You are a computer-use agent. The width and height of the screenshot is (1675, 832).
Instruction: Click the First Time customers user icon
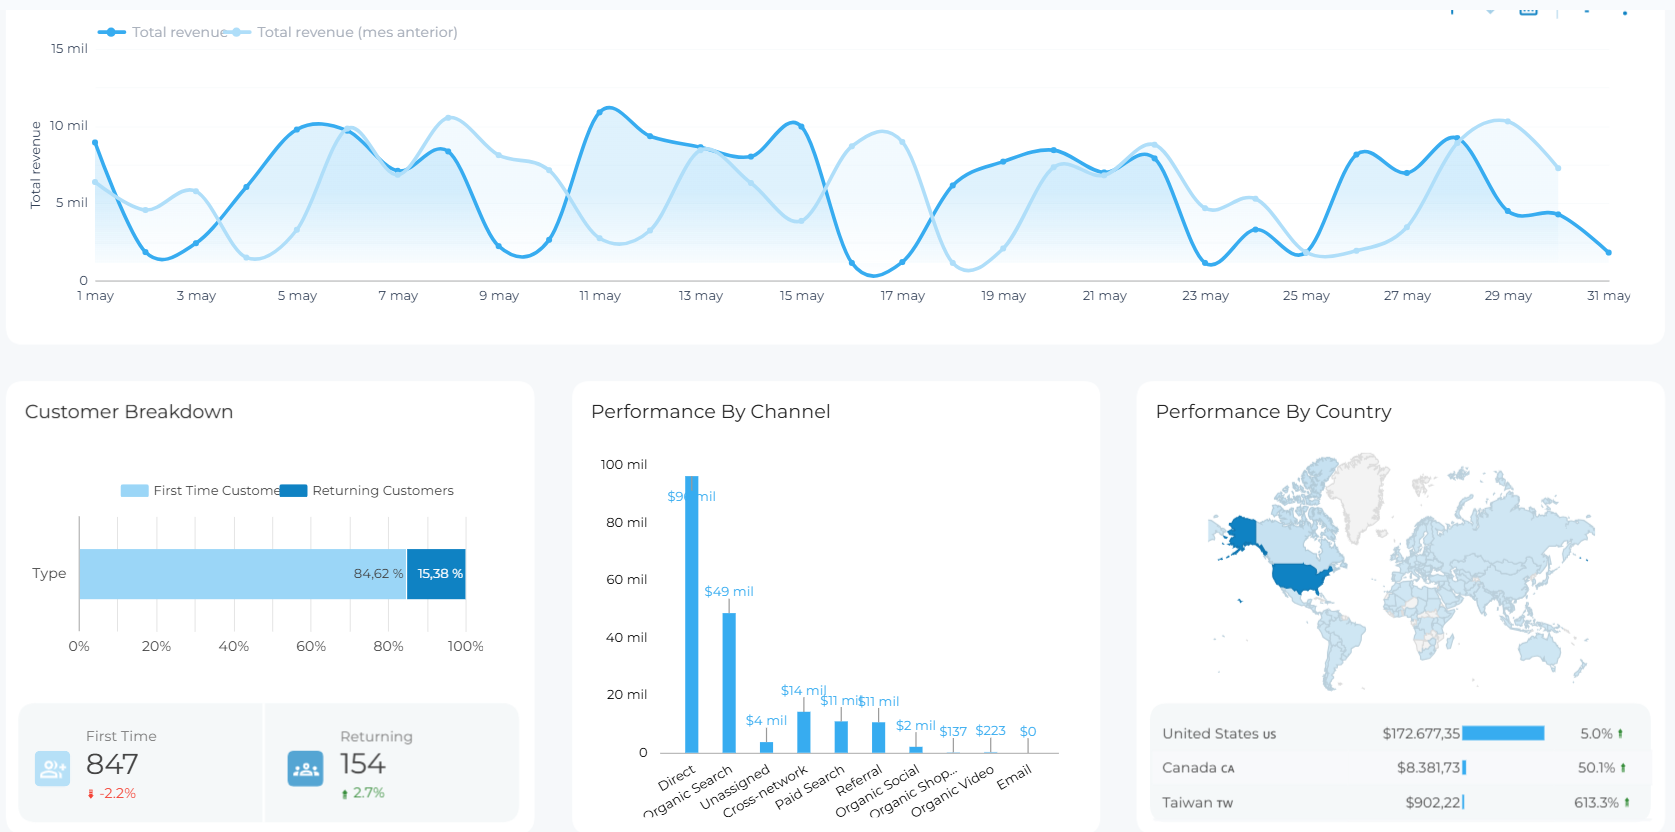coord(52,769)
